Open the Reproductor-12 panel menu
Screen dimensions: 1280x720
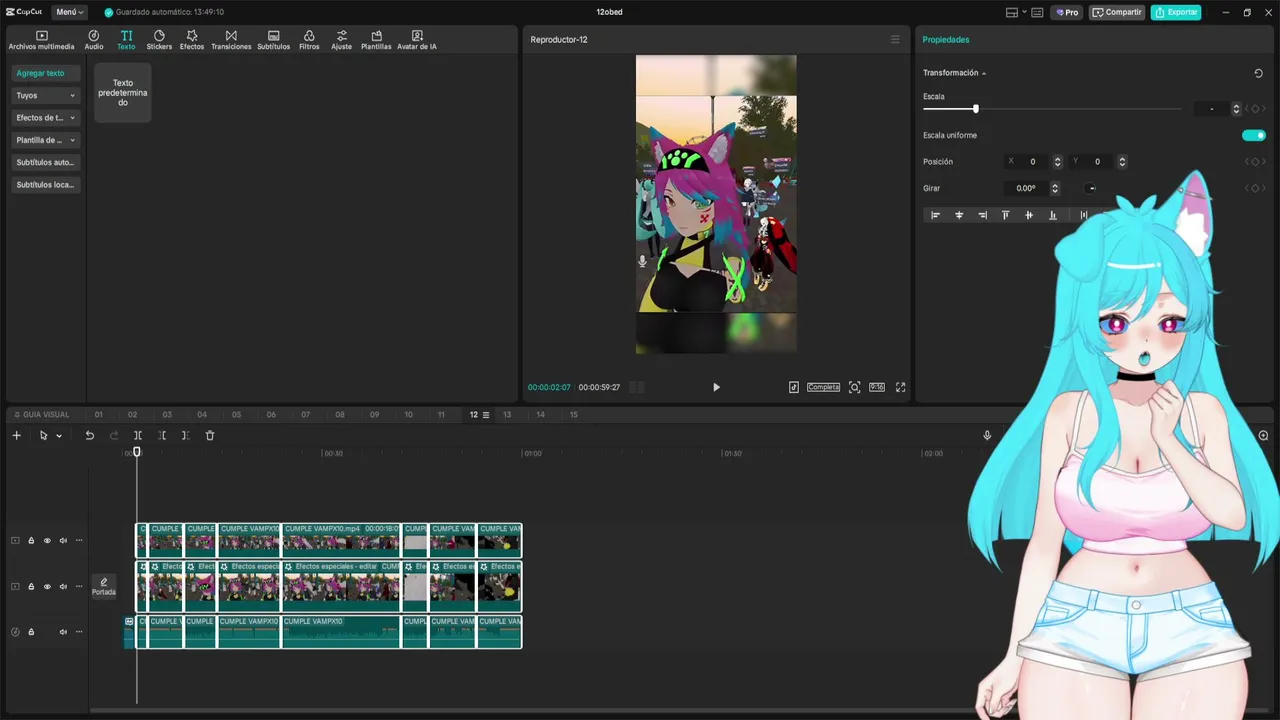(x=895, y=40)
